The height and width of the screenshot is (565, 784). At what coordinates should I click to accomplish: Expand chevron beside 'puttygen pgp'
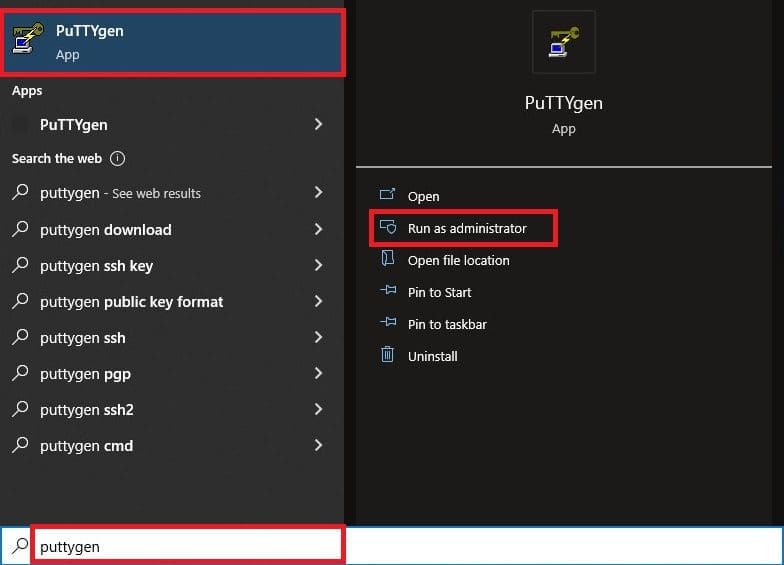(318, 373)
